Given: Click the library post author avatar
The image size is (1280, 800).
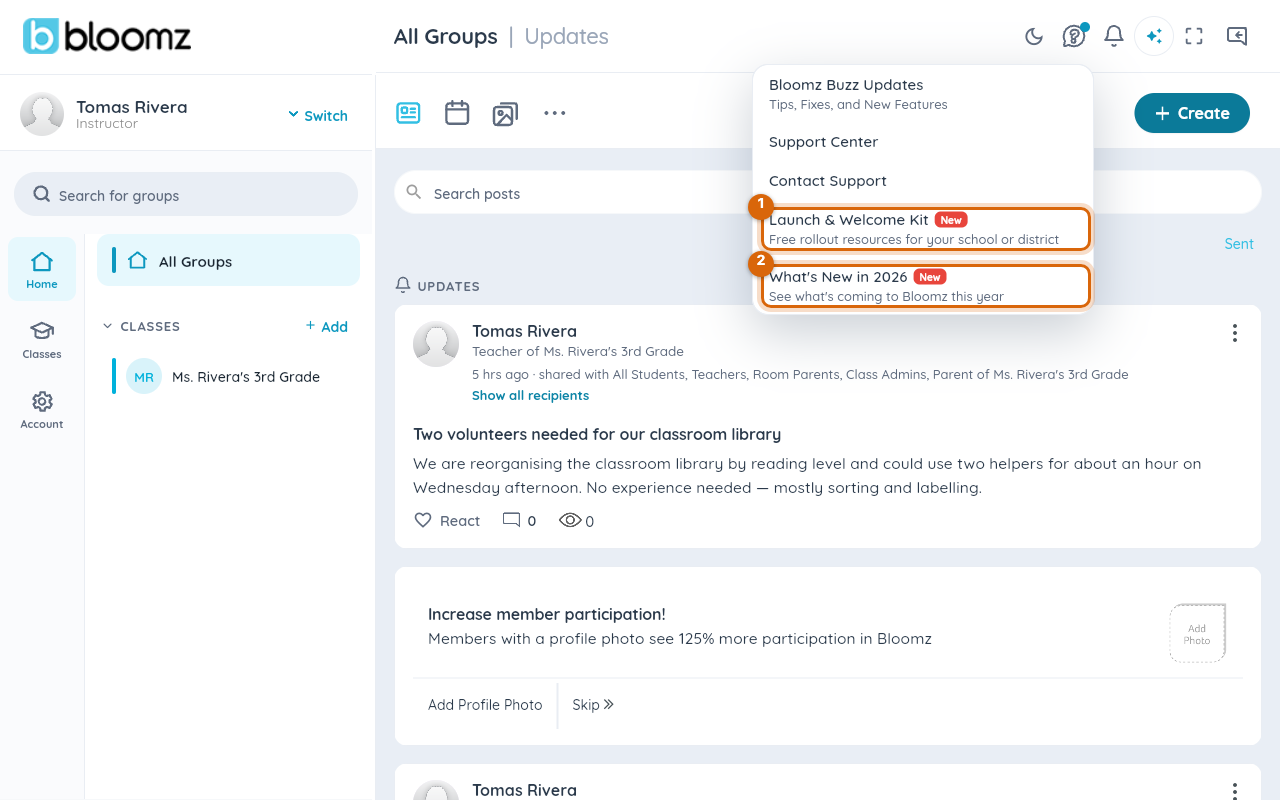Looking at the screenshot, I should click(x=436, y=344).
